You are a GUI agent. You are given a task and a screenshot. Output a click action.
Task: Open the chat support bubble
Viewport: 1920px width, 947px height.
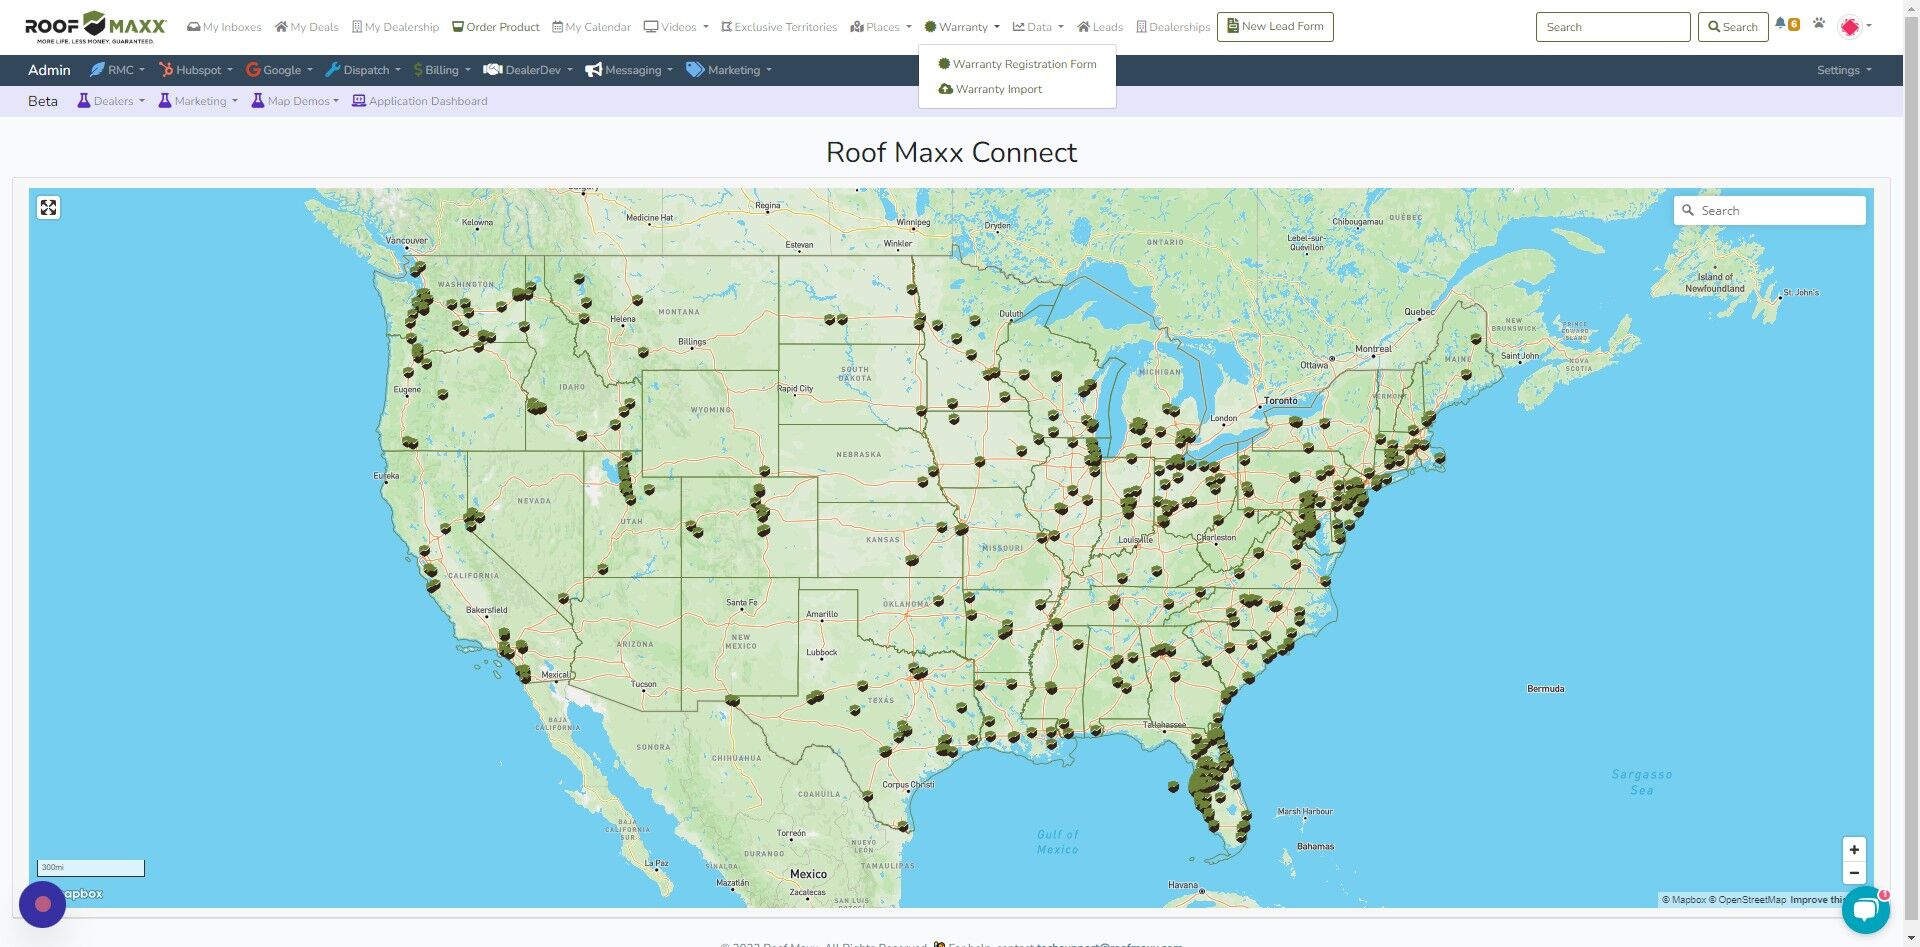coord(1866,910)
